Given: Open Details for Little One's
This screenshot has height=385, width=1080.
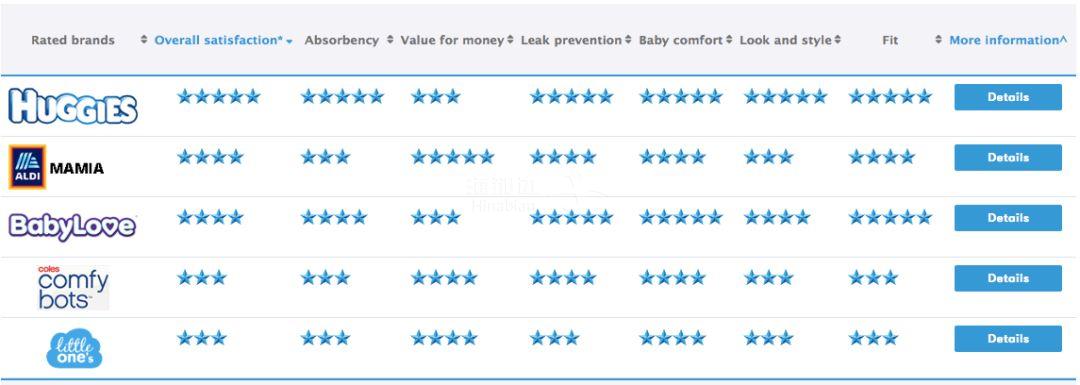Looking at the screenshot, I should 1008,339.
